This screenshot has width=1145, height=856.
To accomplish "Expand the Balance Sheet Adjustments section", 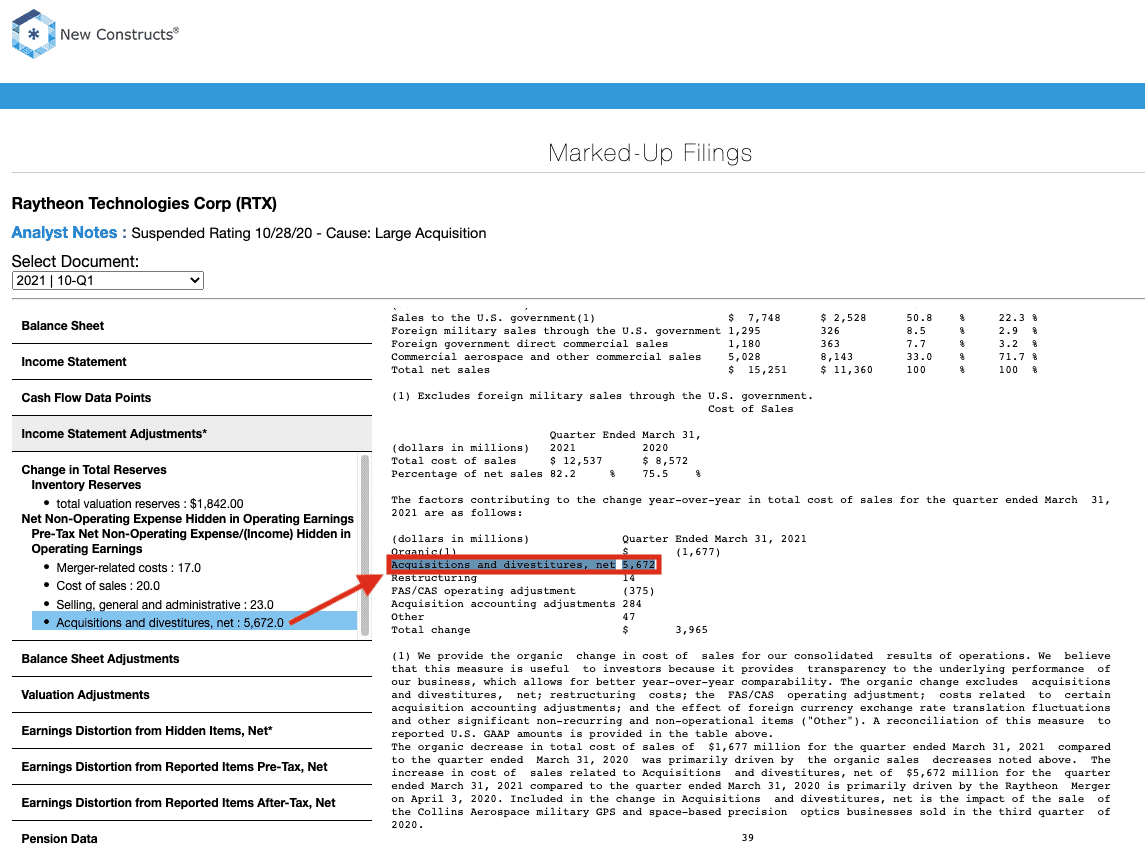I will point(192,659).
